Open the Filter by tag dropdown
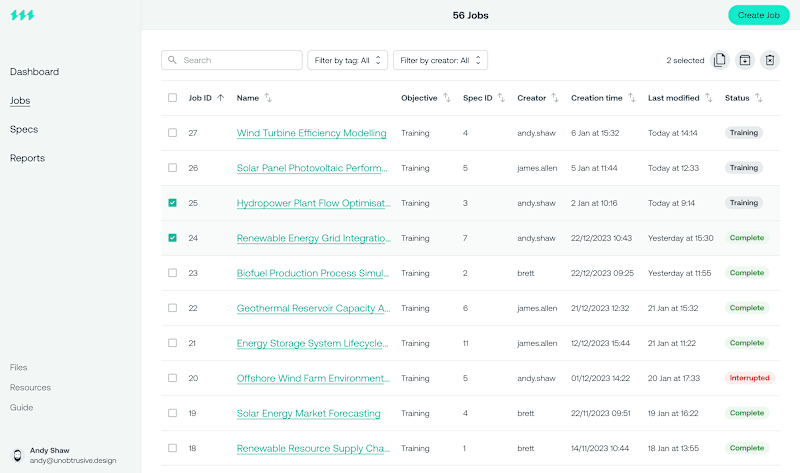 [347, 60]
